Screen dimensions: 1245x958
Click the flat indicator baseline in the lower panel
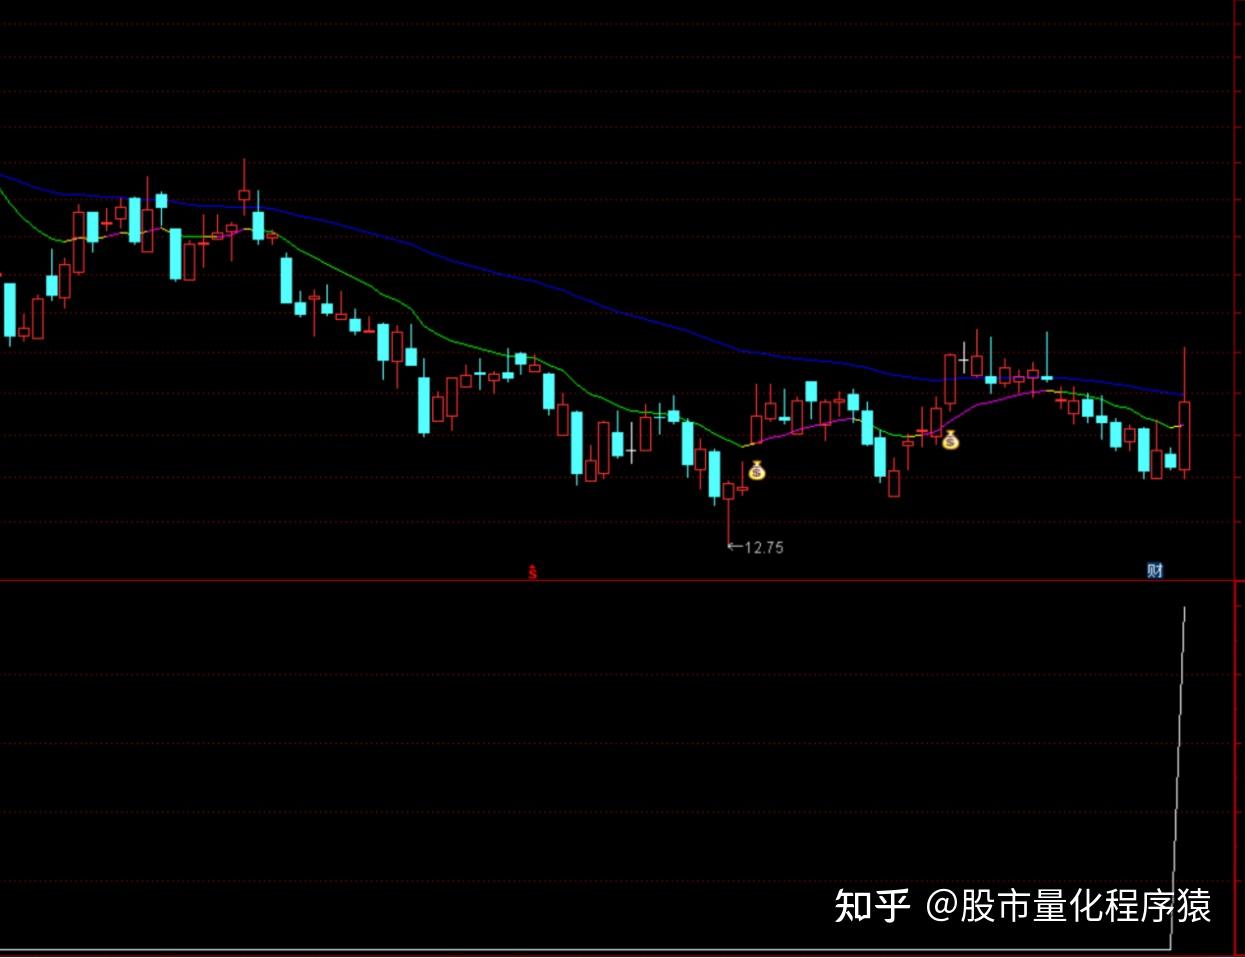pos(585,949)
